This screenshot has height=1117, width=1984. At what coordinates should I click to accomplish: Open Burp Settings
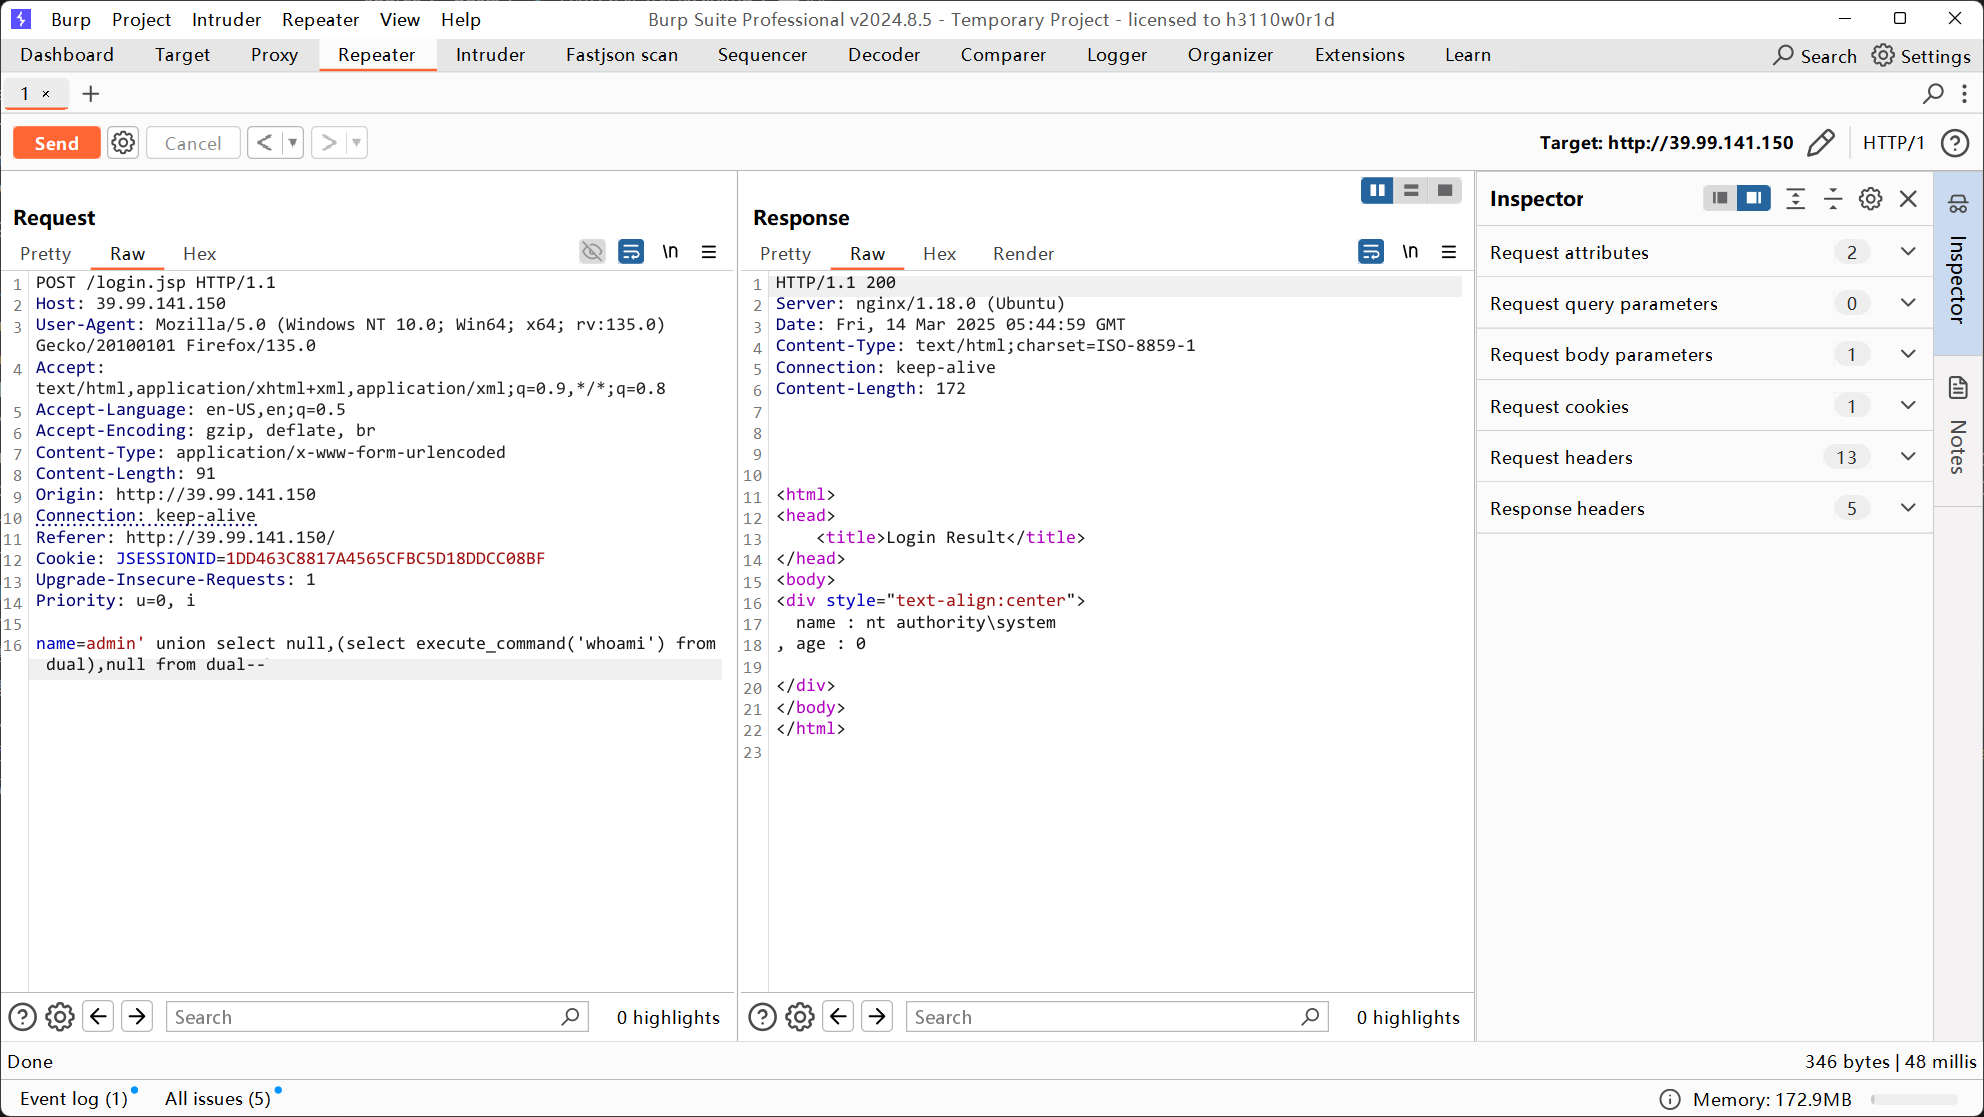pyautogui.click(x=1921, y=56)
